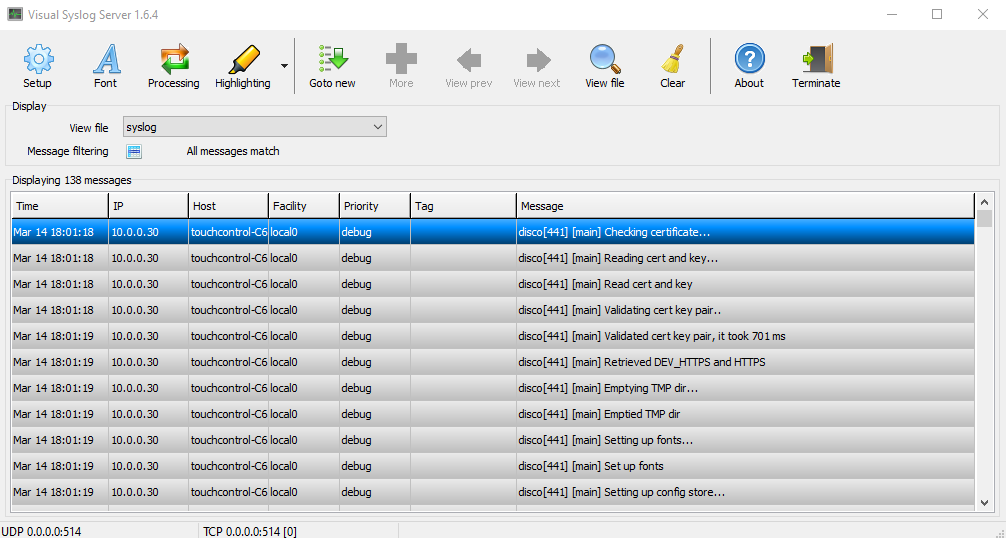Sort by the IP column header

(x=148, y=206)
